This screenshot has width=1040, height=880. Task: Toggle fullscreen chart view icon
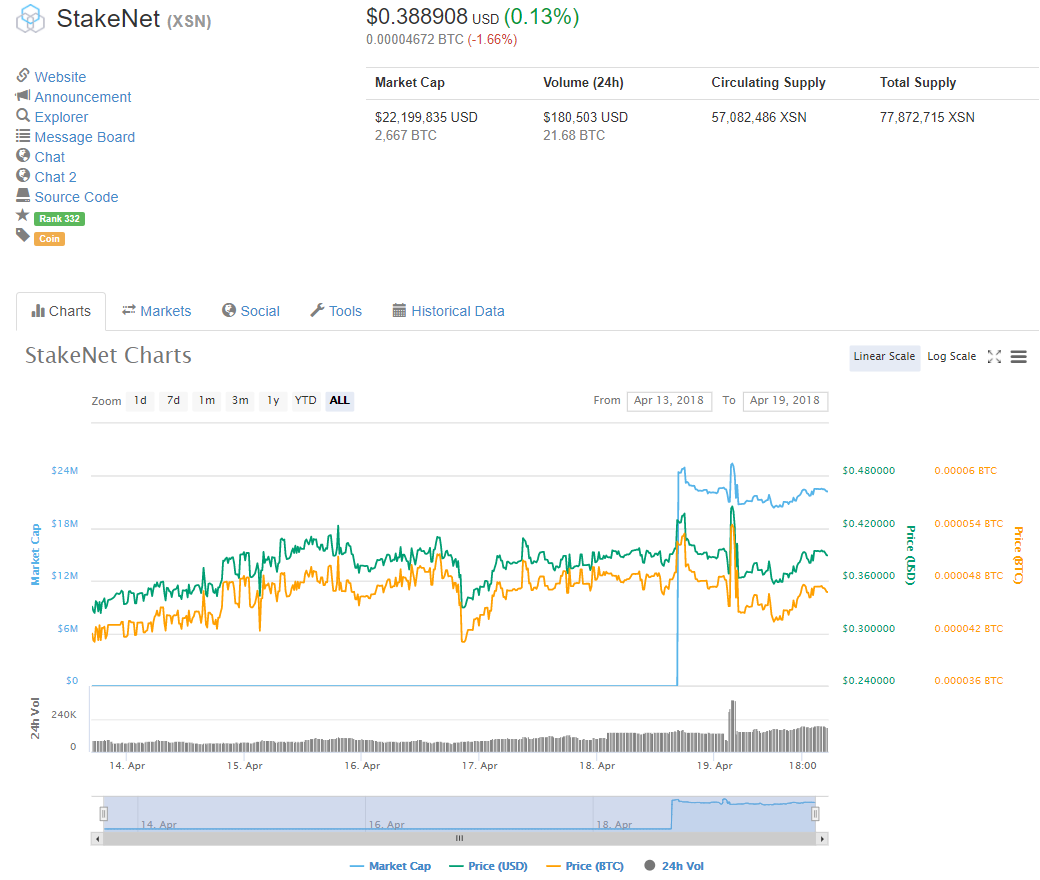pos(994,357)
